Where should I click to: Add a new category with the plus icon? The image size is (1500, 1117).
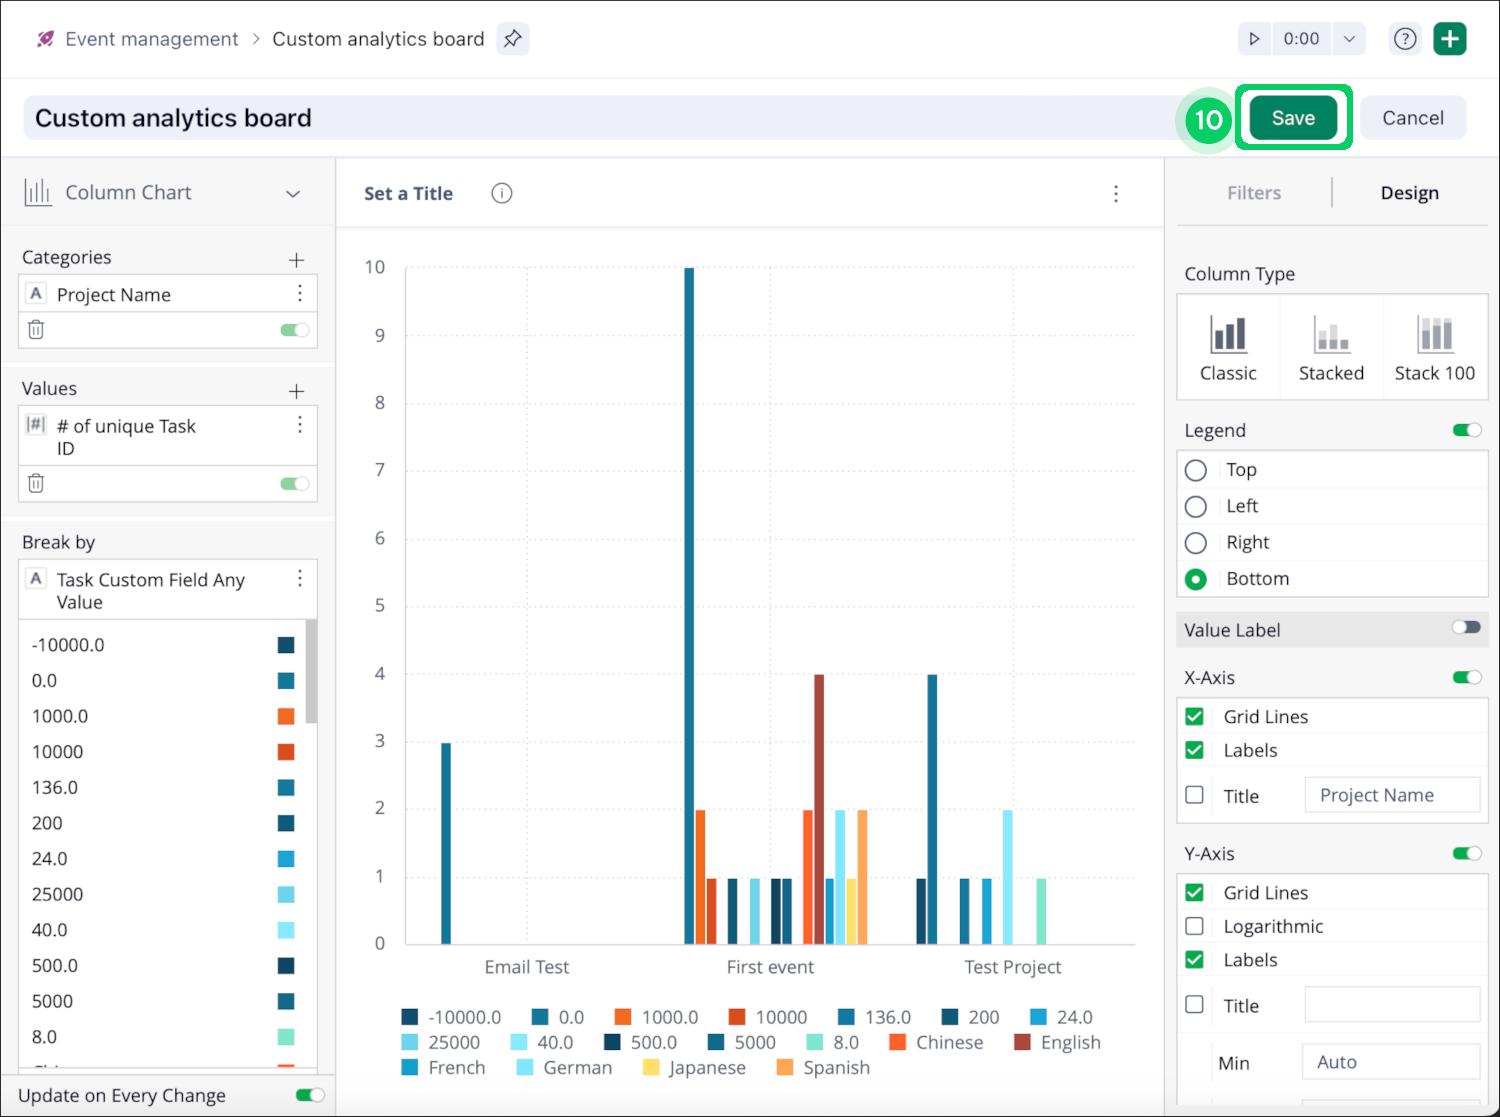click(x=296, y=260)
